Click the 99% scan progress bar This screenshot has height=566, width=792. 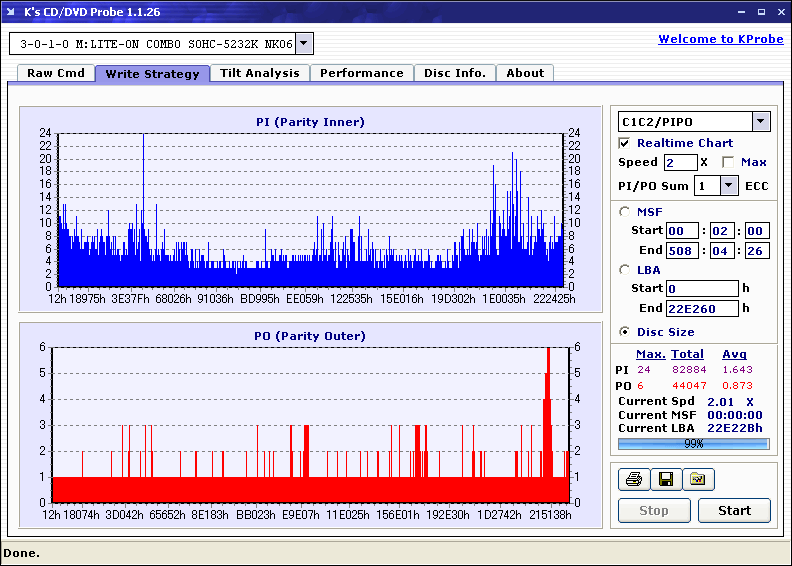(x=693, y=443)
